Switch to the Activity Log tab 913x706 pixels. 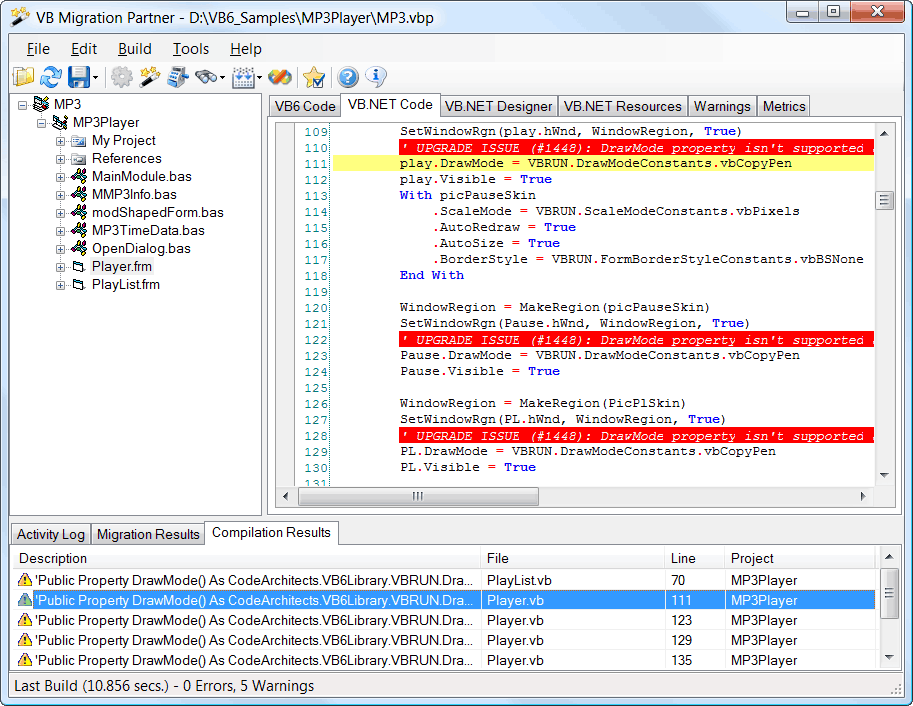click(51, 534)
